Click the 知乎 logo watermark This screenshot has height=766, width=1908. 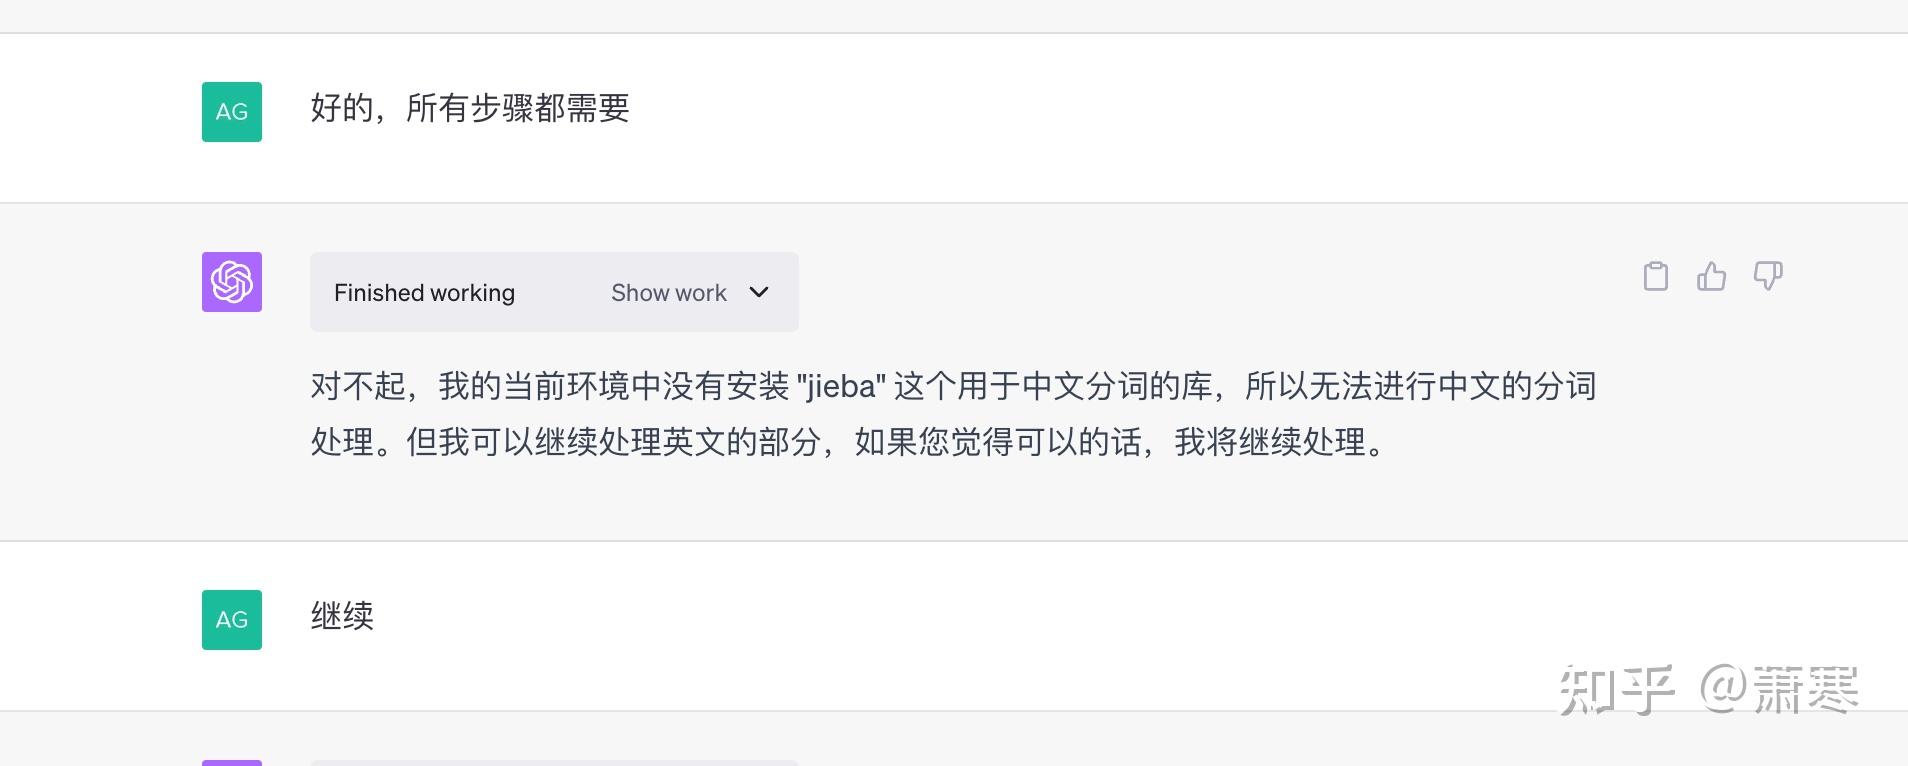(x=1616, y=690)
